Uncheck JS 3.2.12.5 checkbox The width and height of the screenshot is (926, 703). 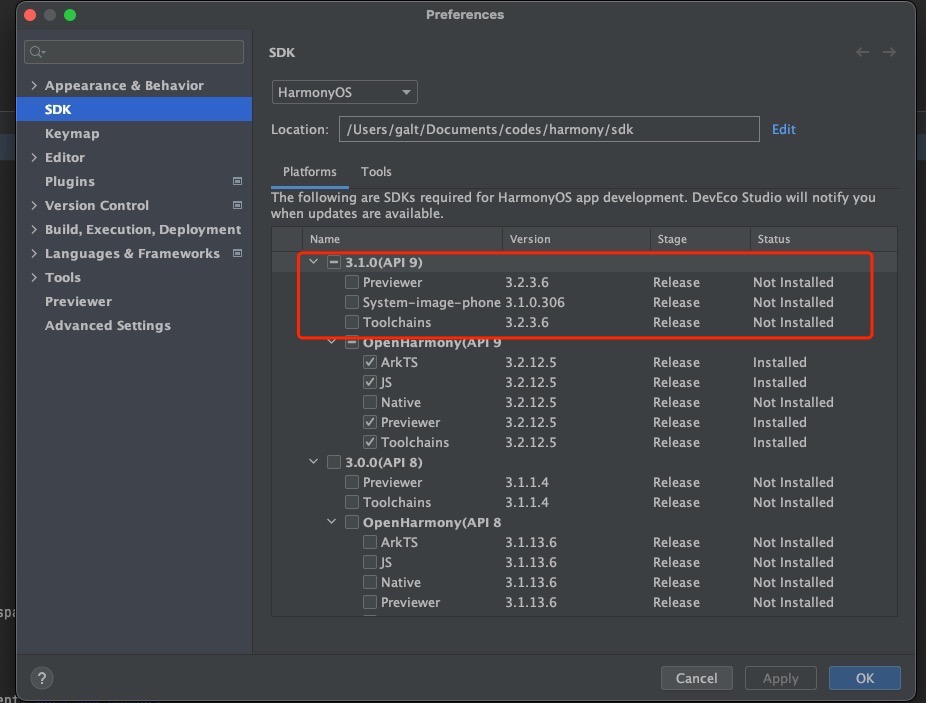point(370,382)
